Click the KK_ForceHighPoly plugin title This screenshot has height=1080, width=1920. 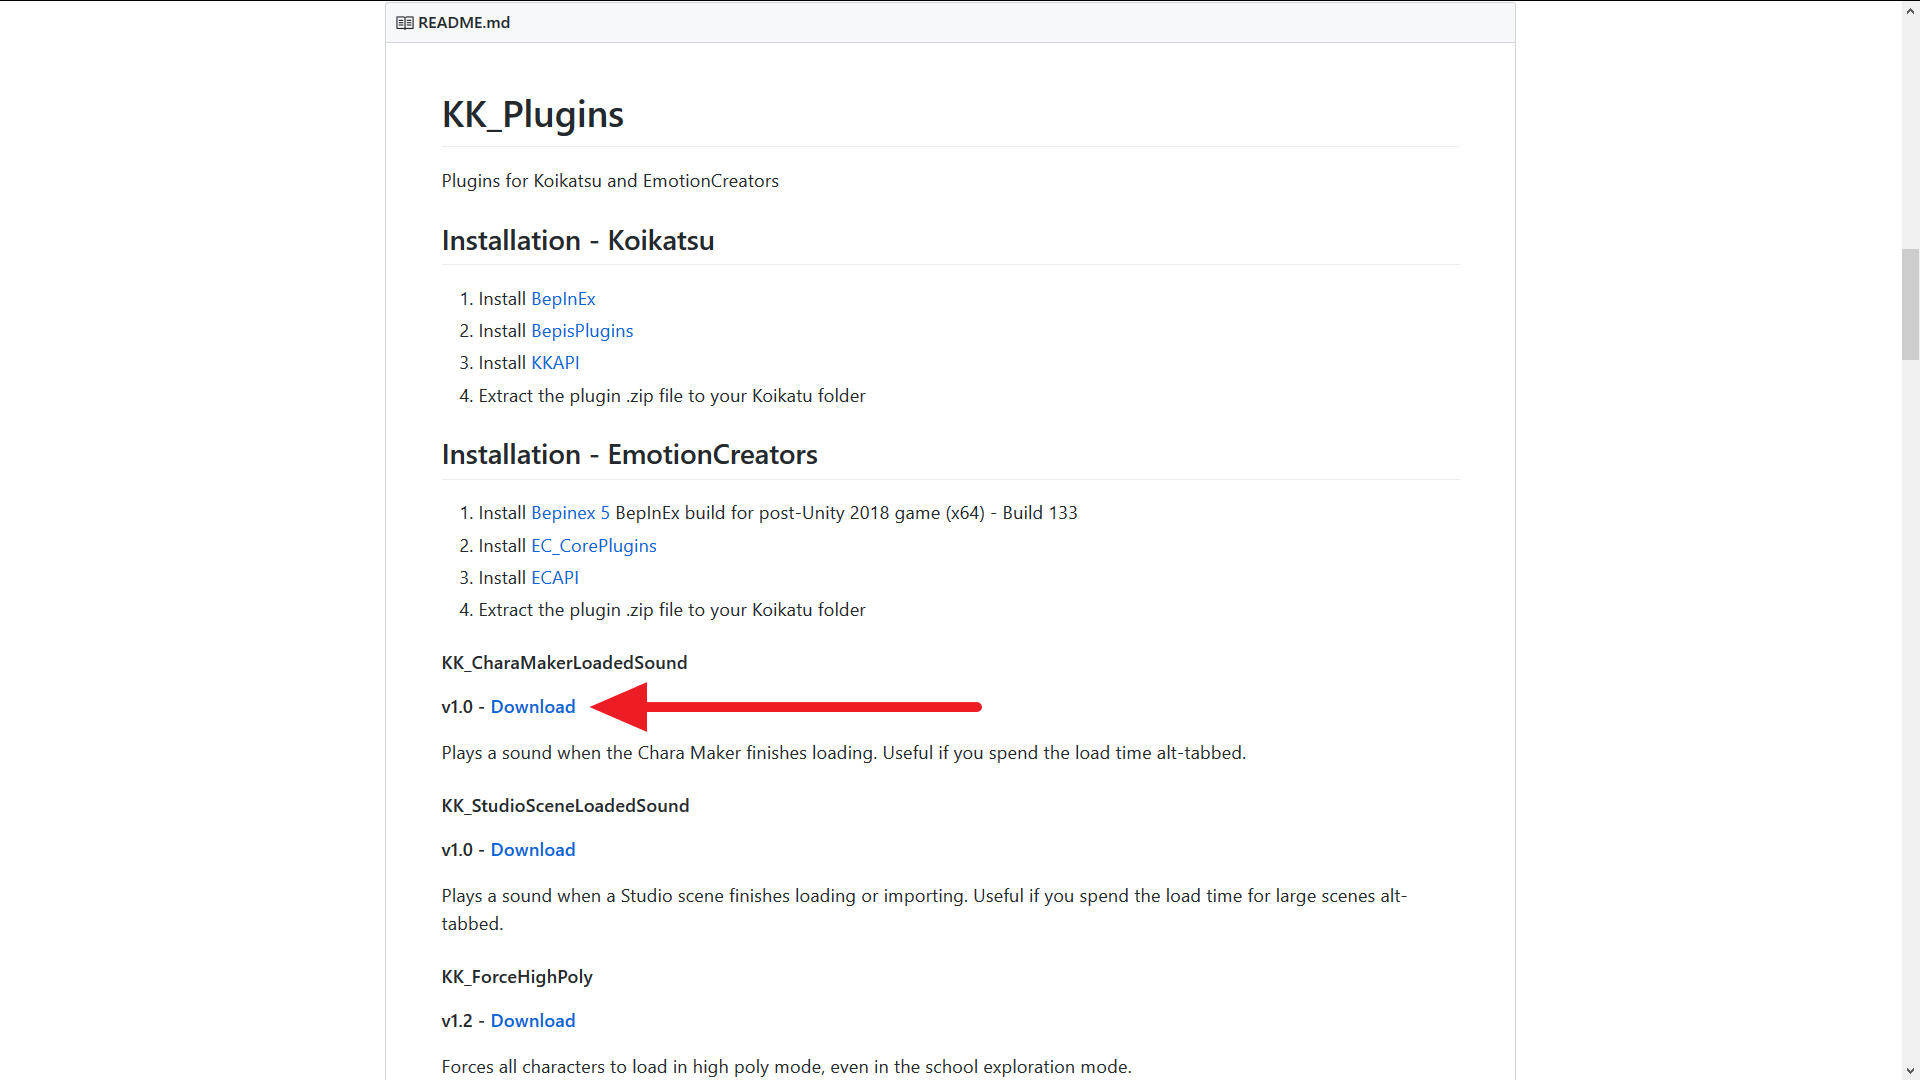click(517, 977)
